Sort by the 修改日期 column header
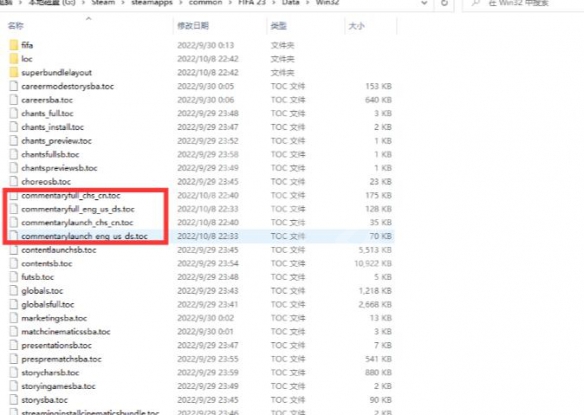This screenshot has width=584, height=415. [x=193, y=26]
